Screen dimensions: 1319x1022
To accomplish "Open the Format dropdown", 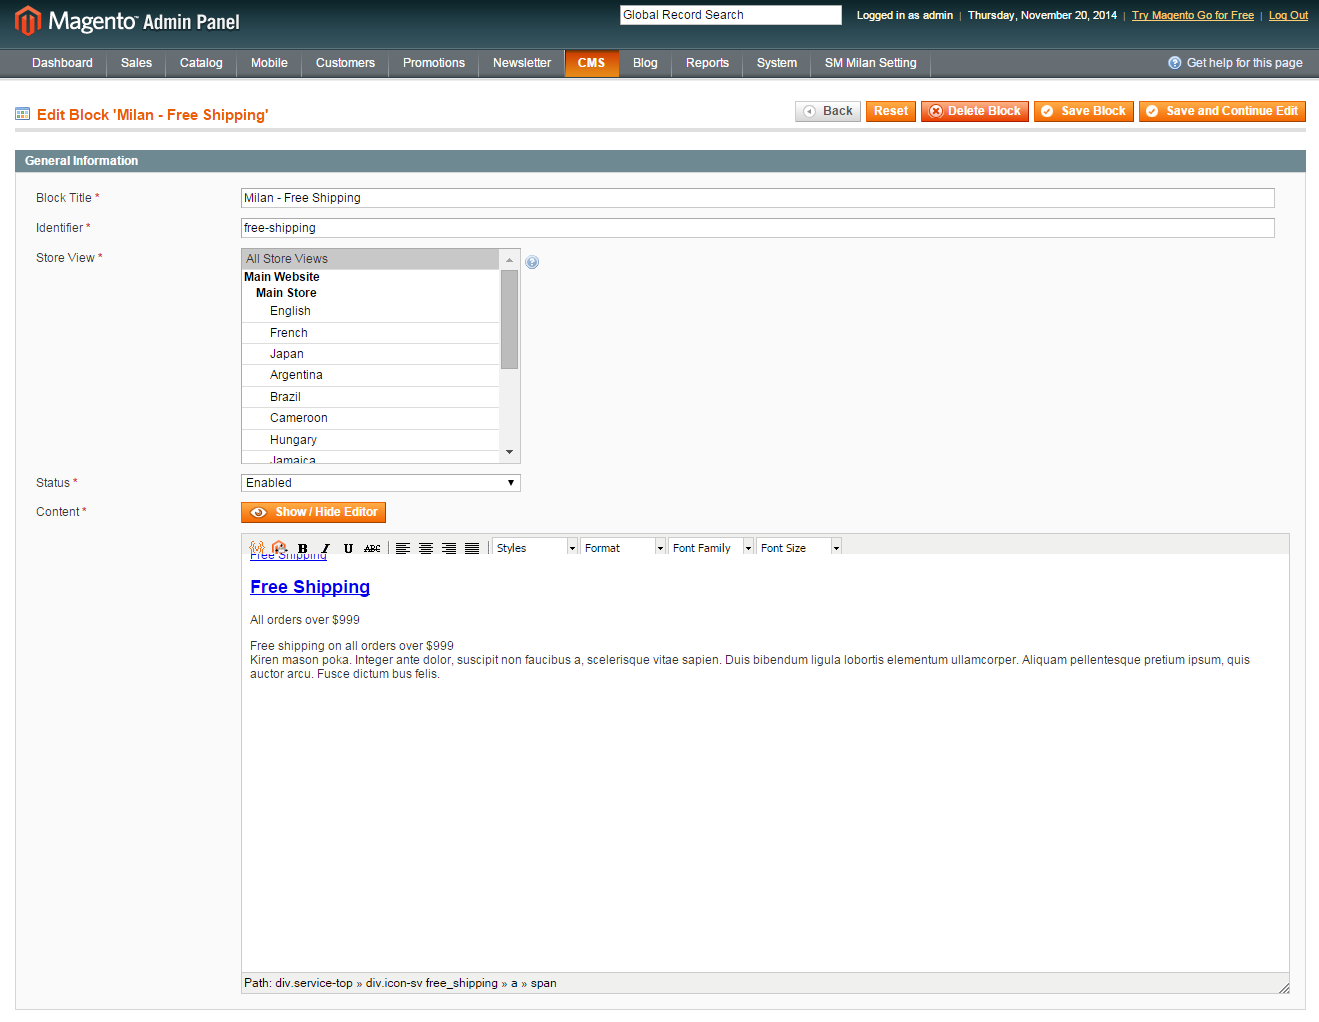I will pyautogui.click(x=623, y=548).
